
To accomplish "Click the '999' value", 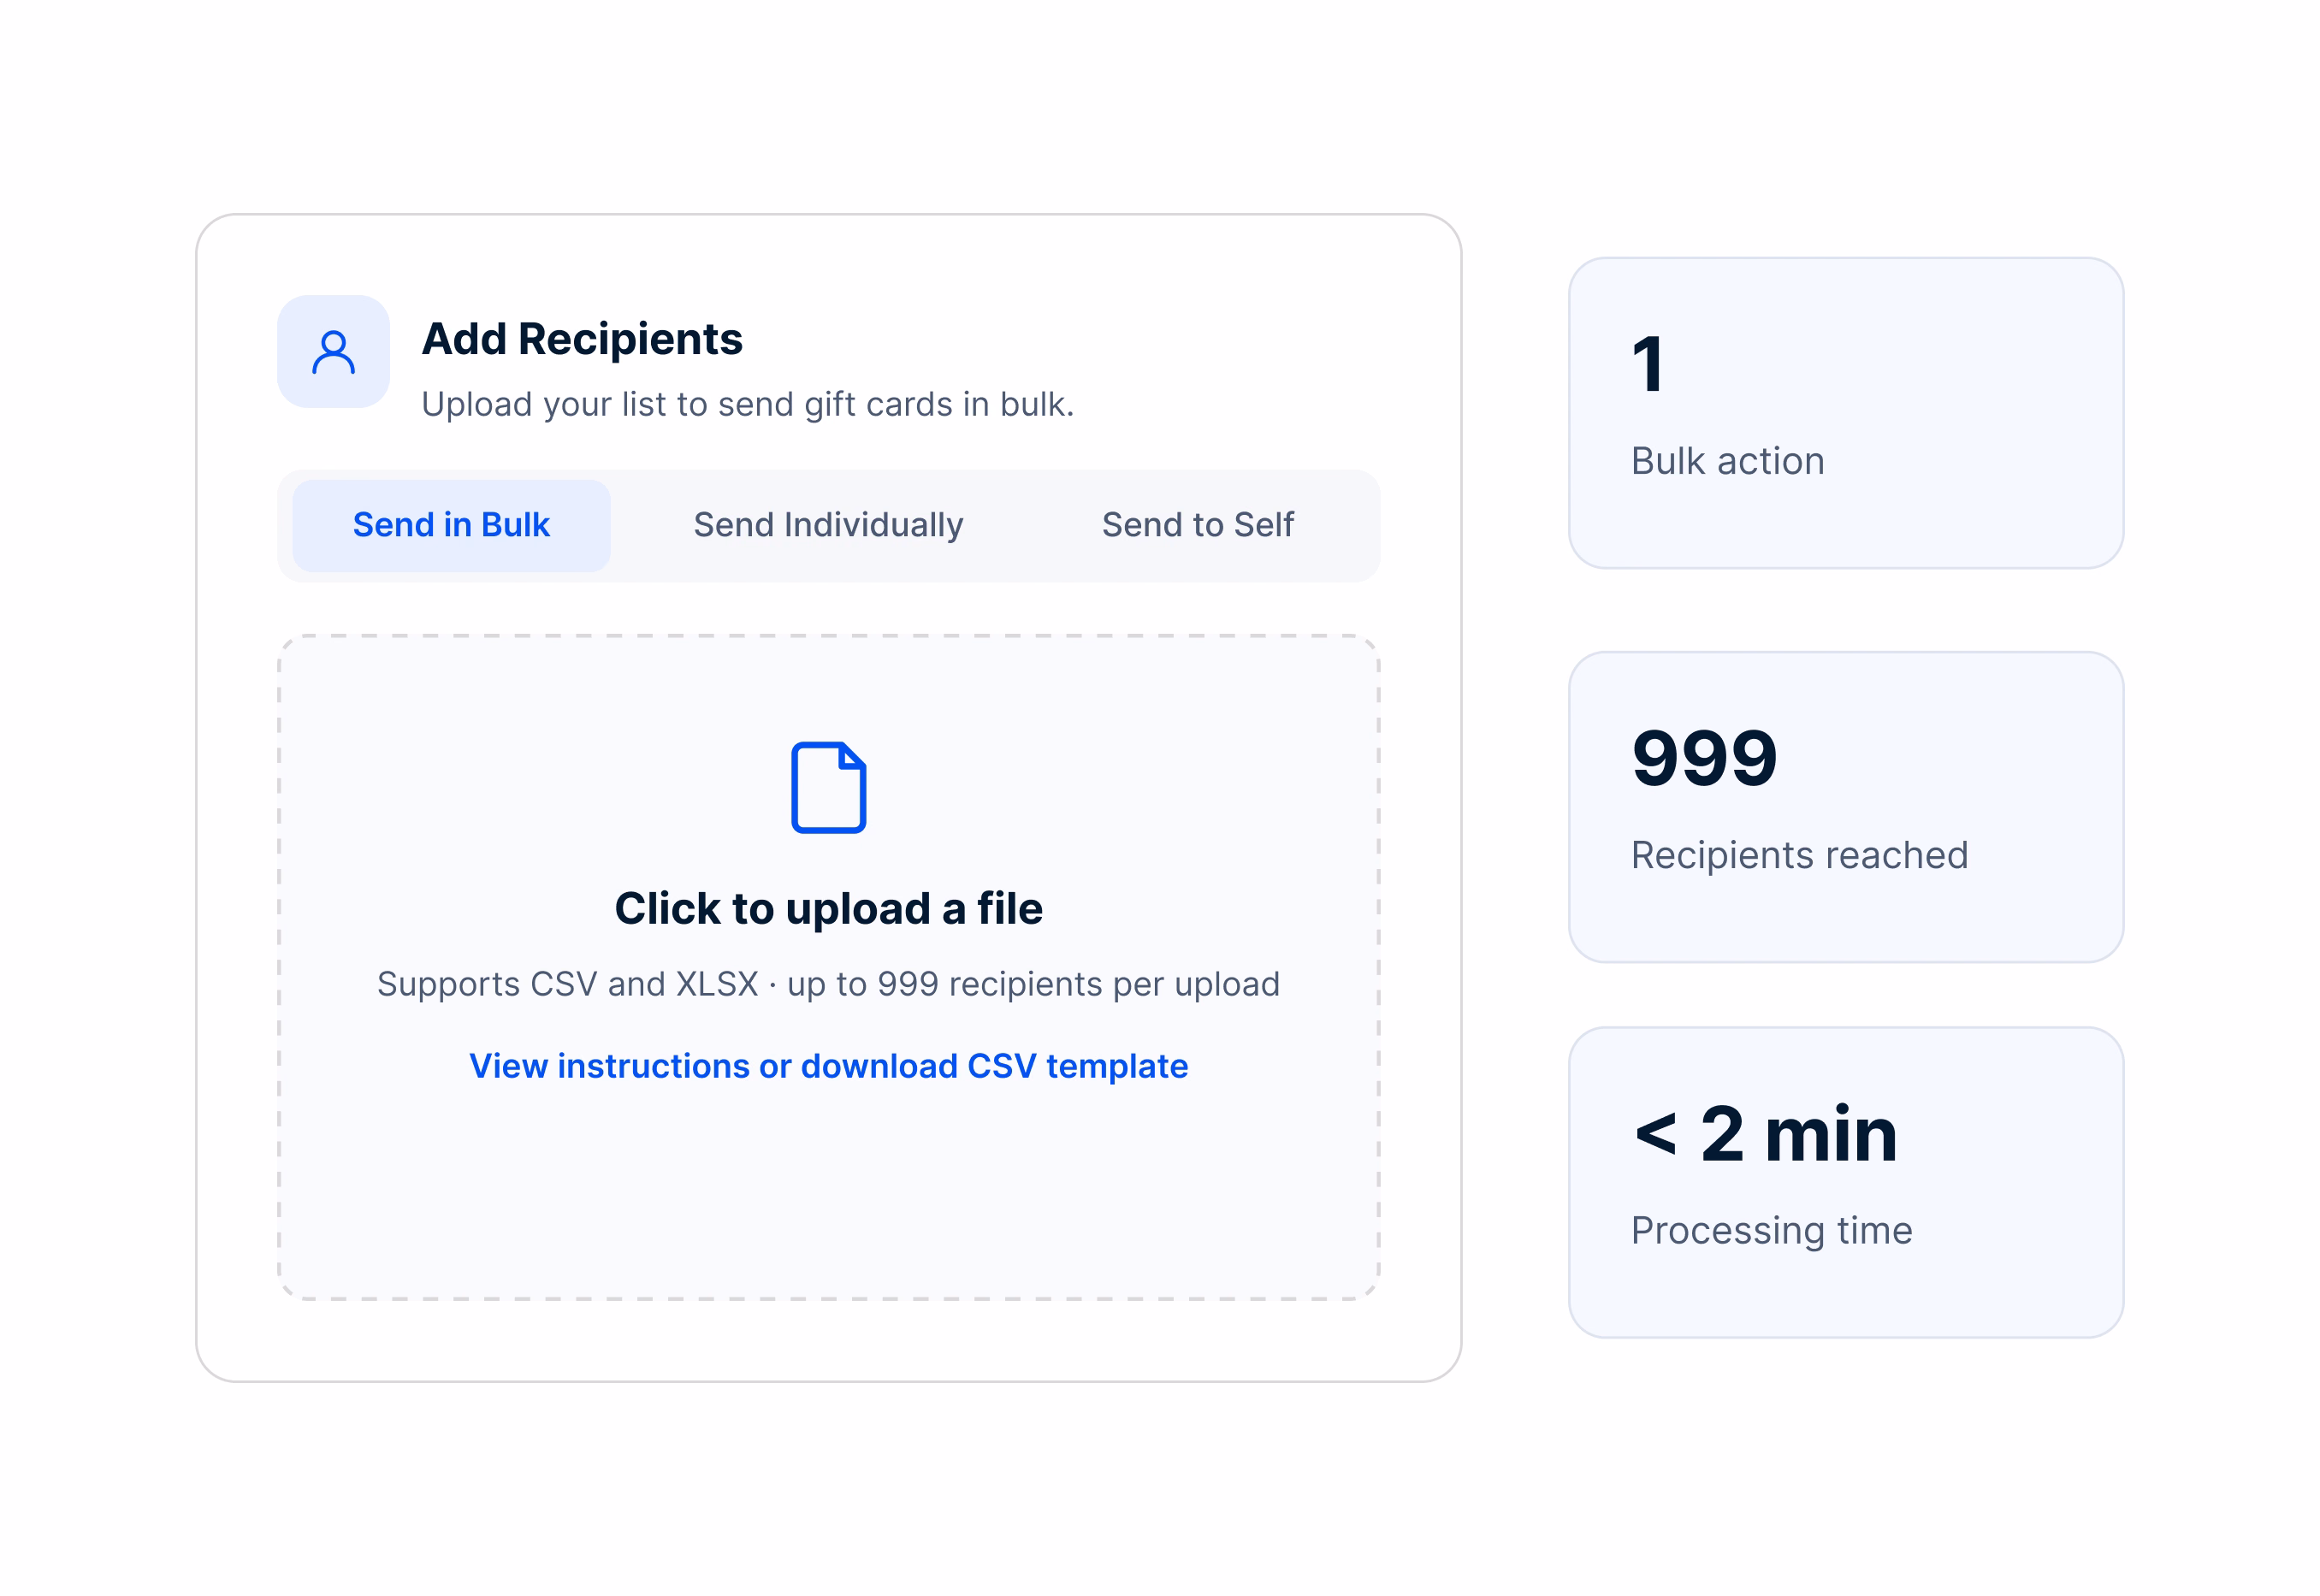I will click(x=1704, y=757).
